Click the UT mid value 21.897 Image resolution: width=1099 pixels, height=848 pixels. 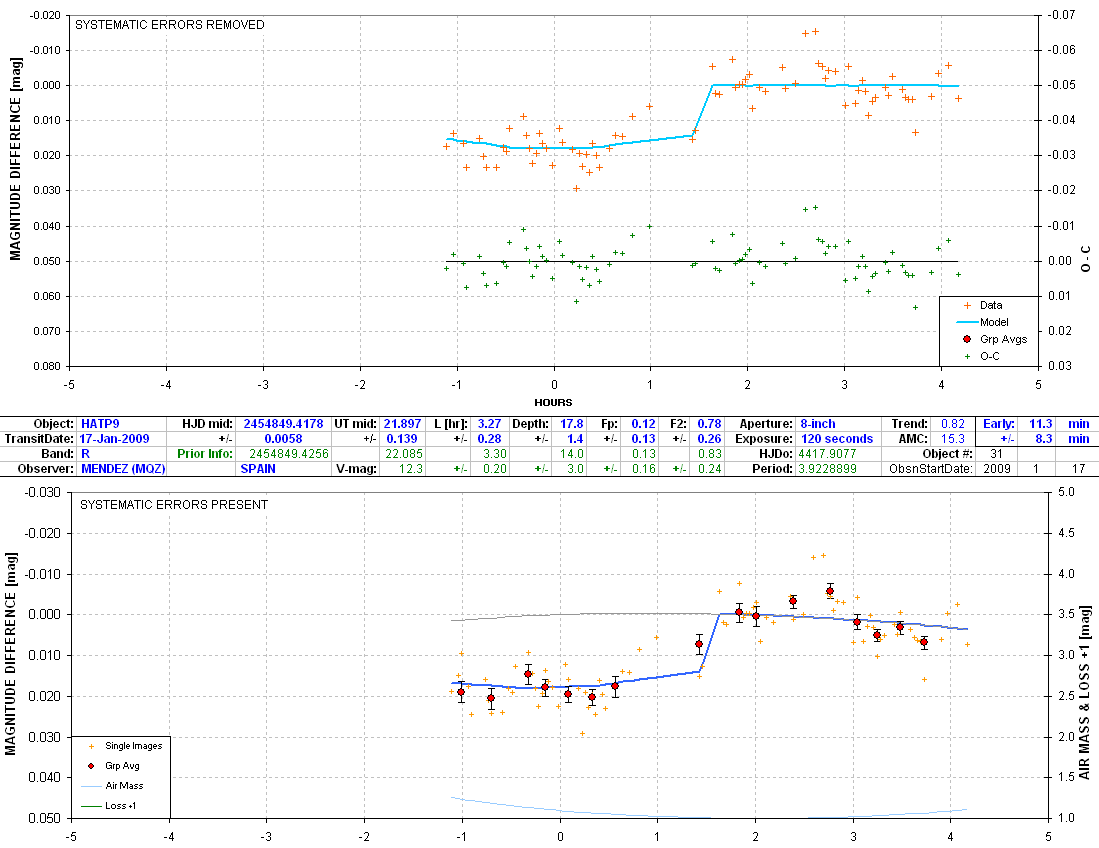402,423
